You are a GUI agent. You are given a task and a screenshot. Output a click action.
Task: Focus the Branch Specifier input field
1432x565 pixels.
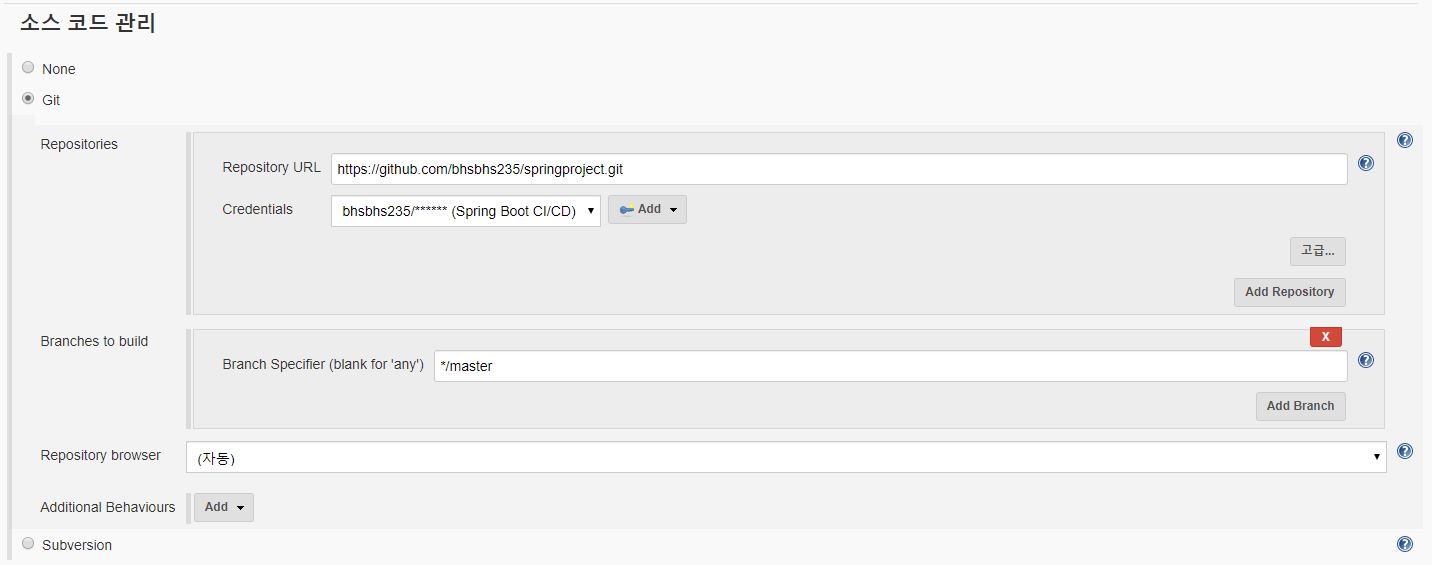[890, 366]
